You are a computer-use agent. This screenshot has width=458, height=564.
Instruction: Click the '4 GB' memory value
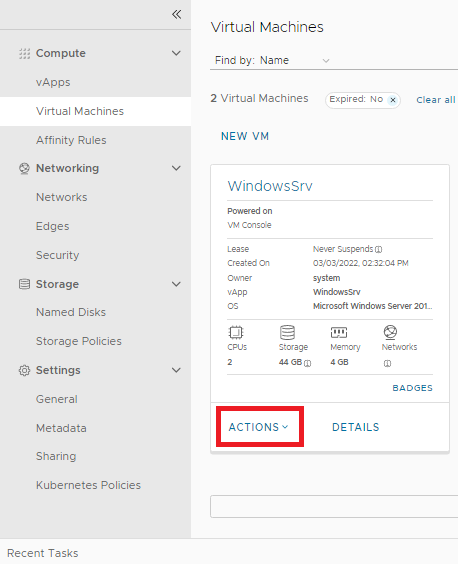(339, 362)
